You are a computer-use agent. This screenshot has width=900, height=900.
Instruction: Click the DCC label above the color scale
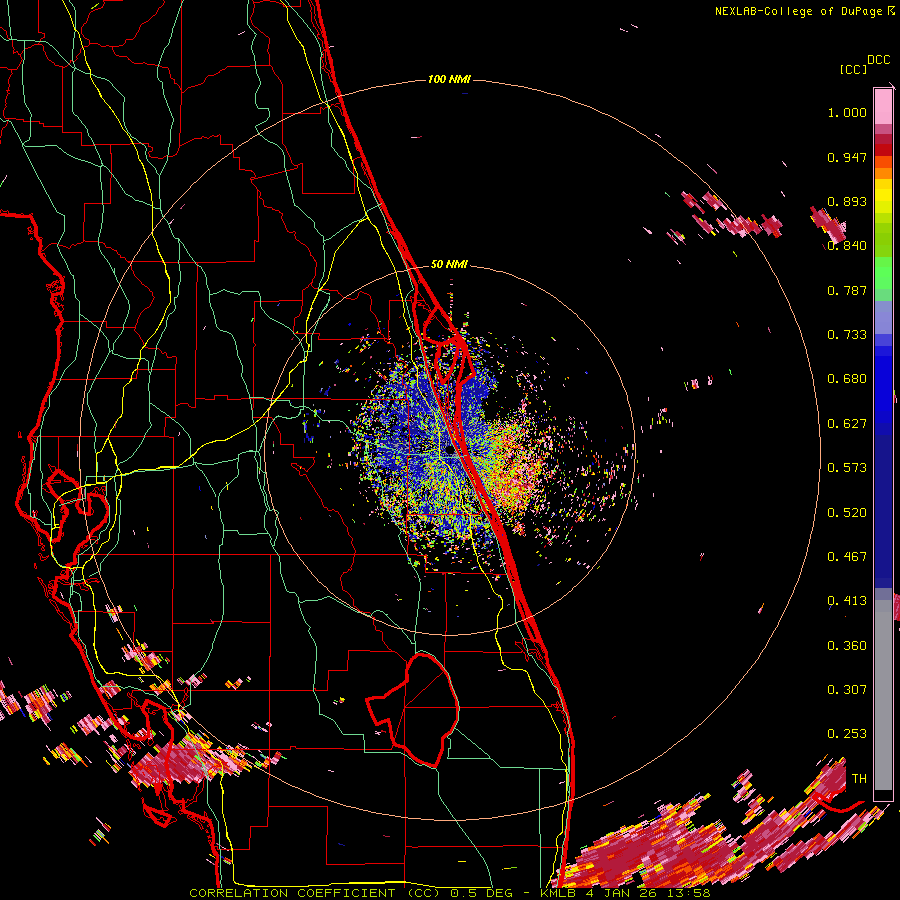(x=879, y=60)
